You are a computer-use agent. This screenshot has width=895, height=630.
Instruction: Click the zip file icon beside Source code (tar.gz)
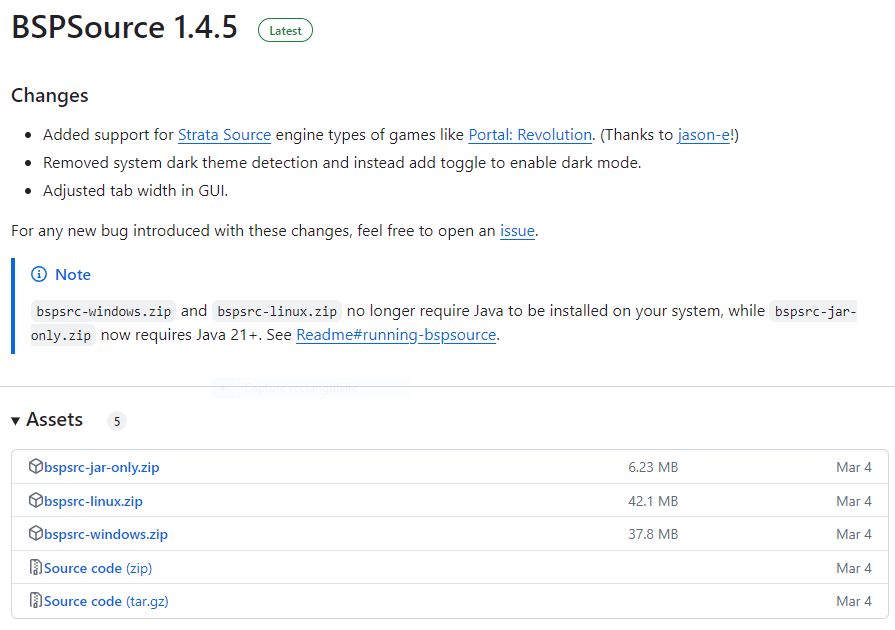(x=35, y=600)
